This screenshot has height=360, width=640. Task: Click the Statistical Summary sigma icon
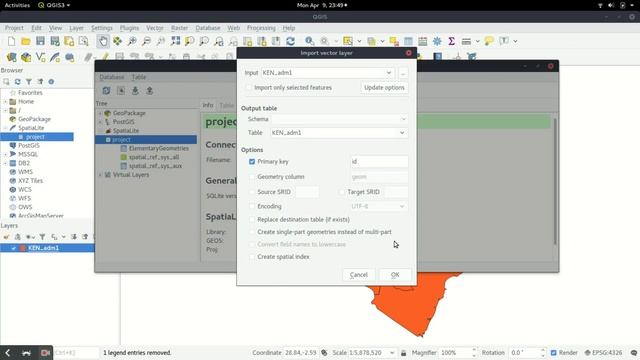coord(451,41)
